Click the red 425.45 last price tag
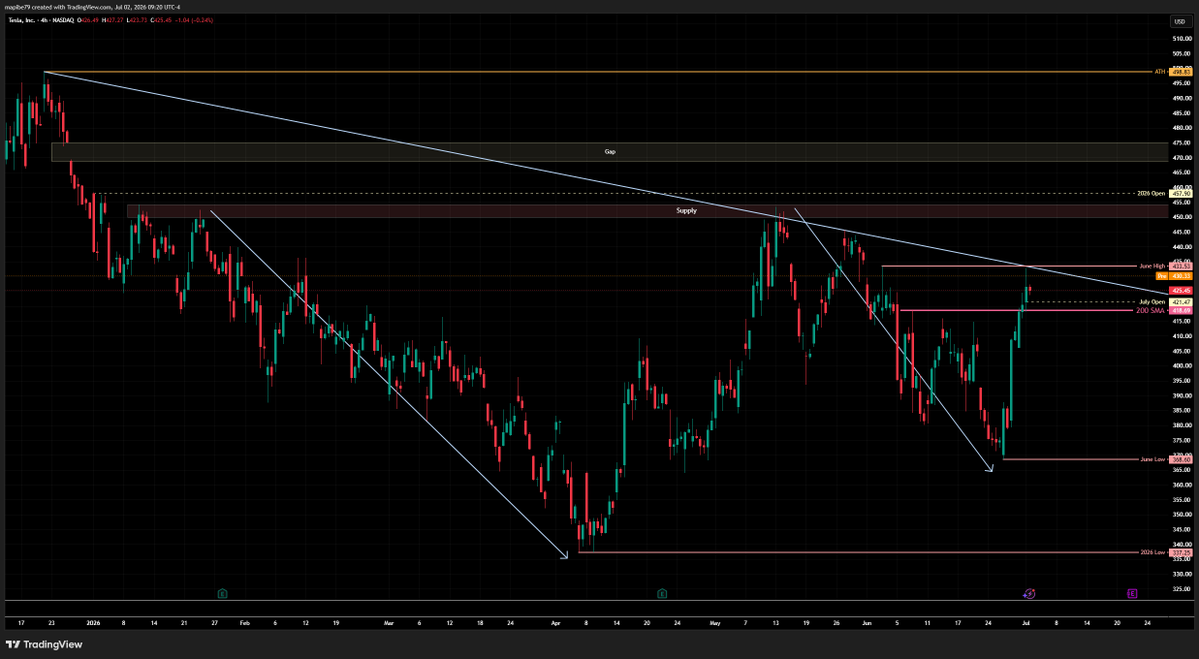 [x=1181, y=291]
